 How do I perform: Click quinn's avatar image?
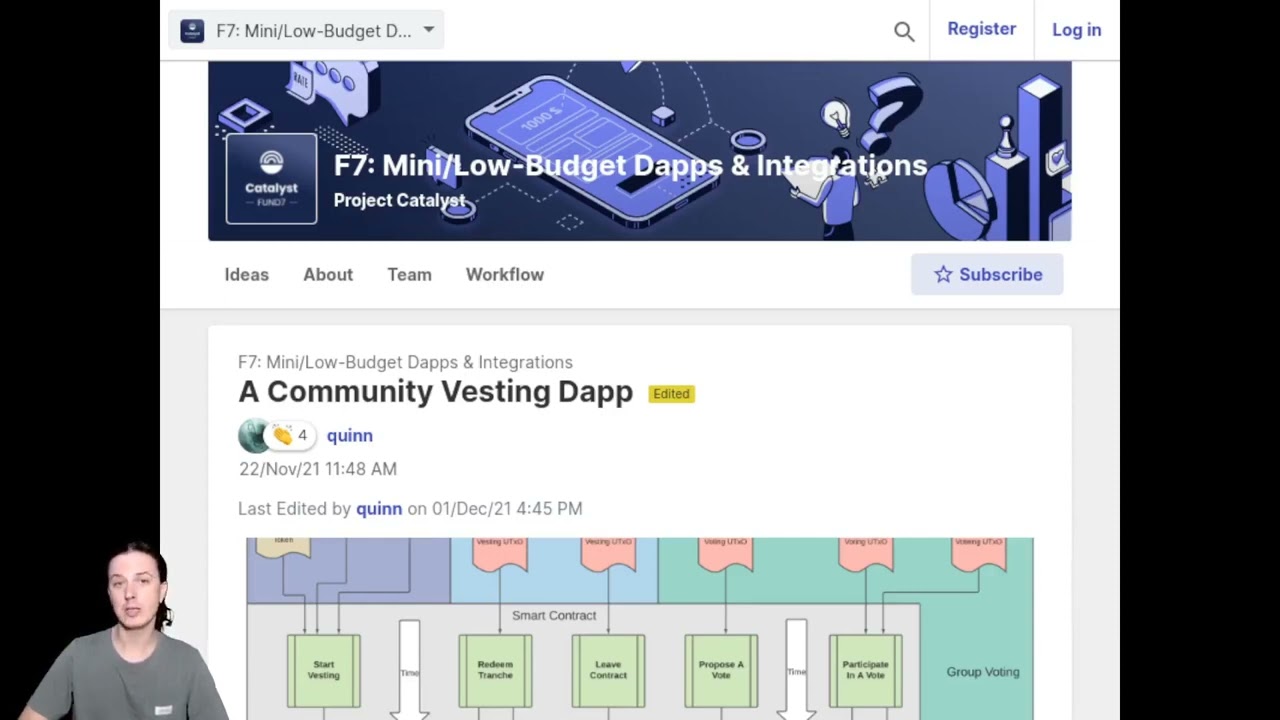click(254, 435)
